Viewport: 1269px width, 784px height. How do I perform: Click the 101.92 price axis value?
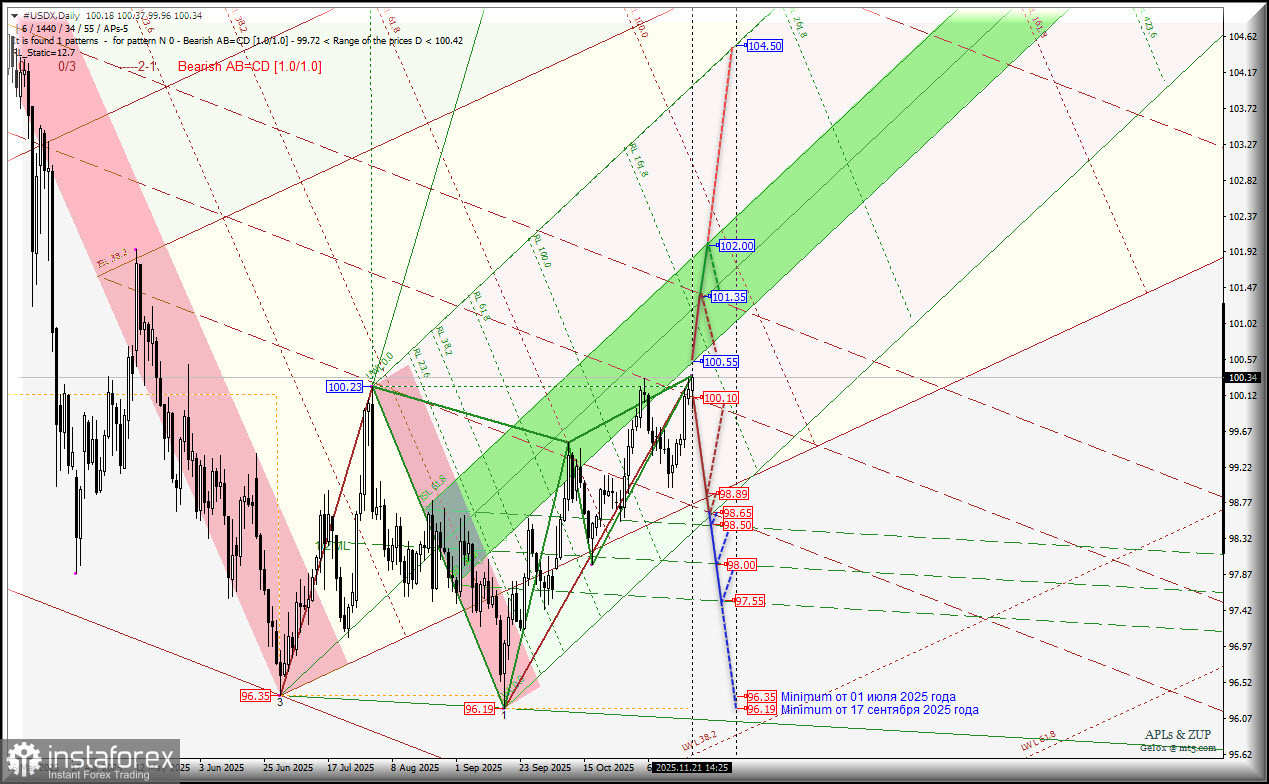point(1242,252)
